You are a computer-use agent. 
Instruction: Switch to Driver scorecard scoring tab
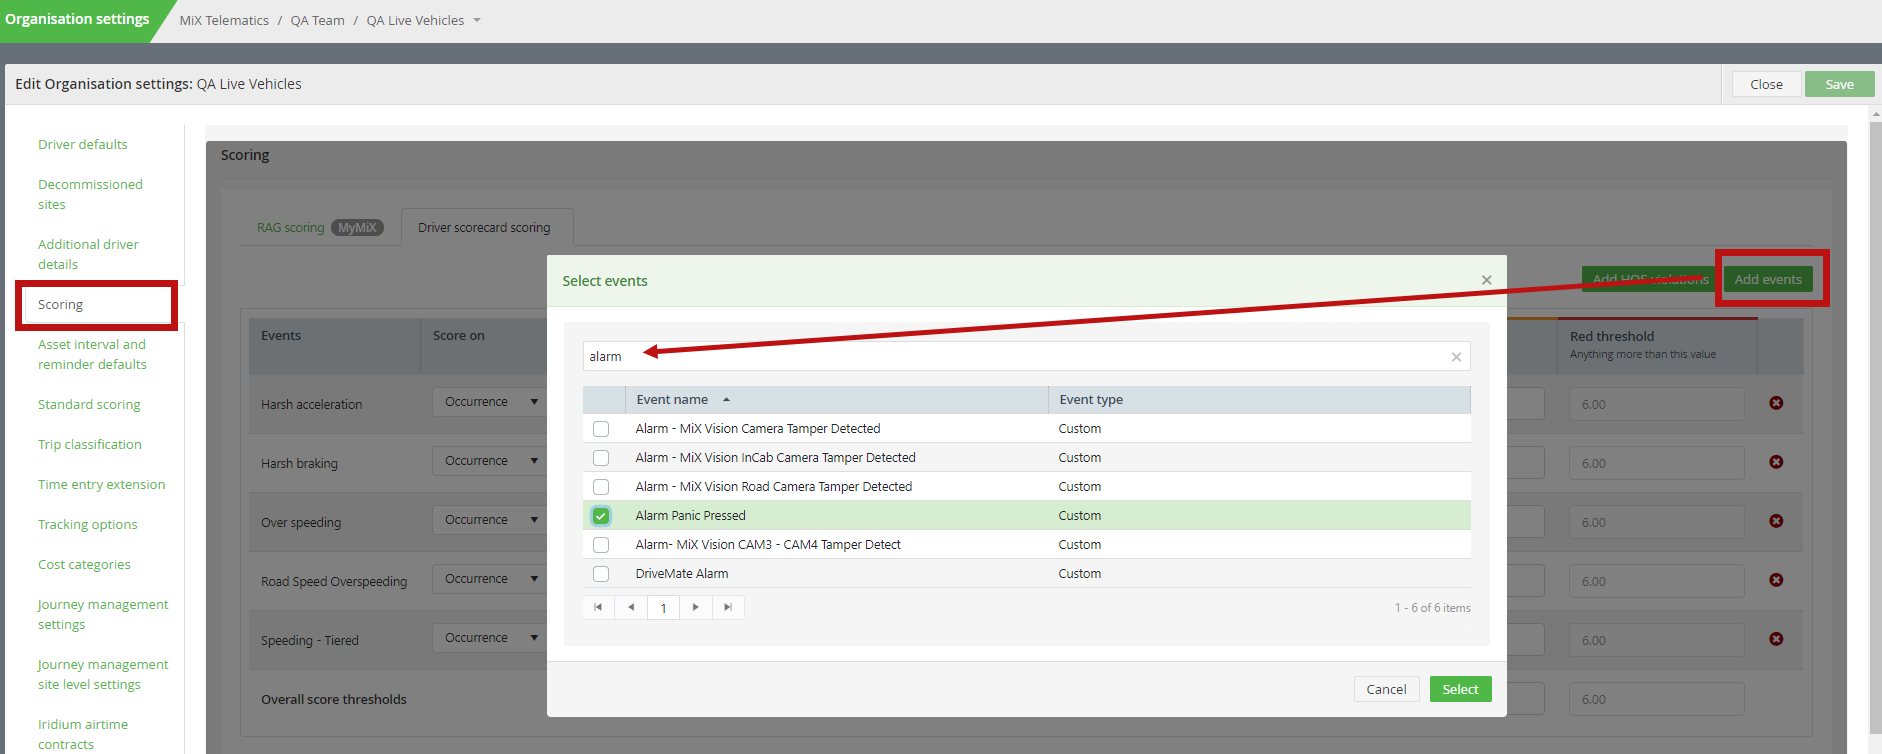coord(485,228)
